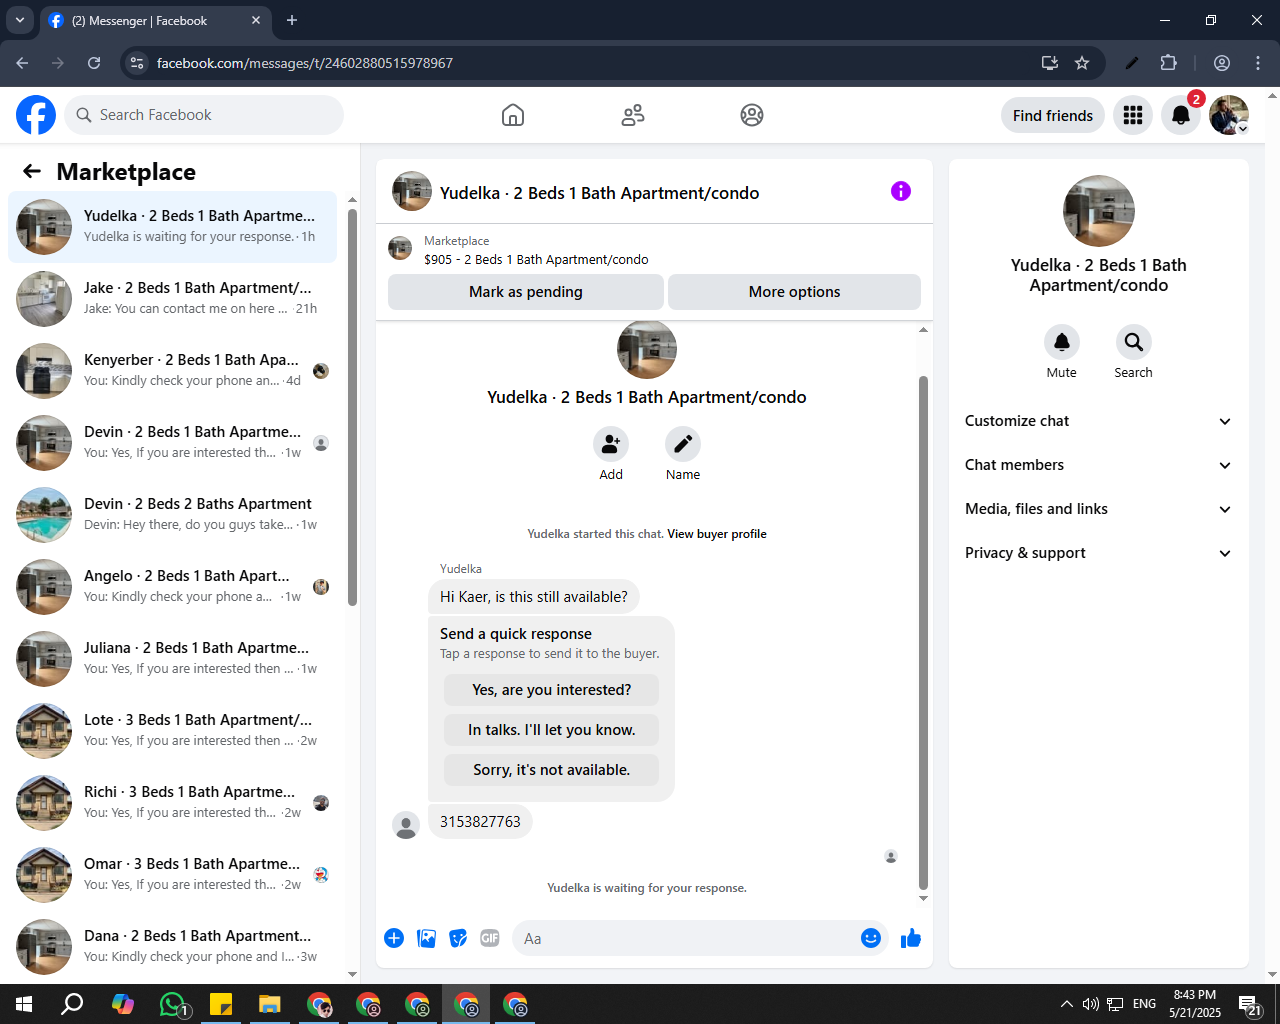Open WhatsApp from the taskbar
Viewport: 1280px width, 1024px height.
(172, 1004)
